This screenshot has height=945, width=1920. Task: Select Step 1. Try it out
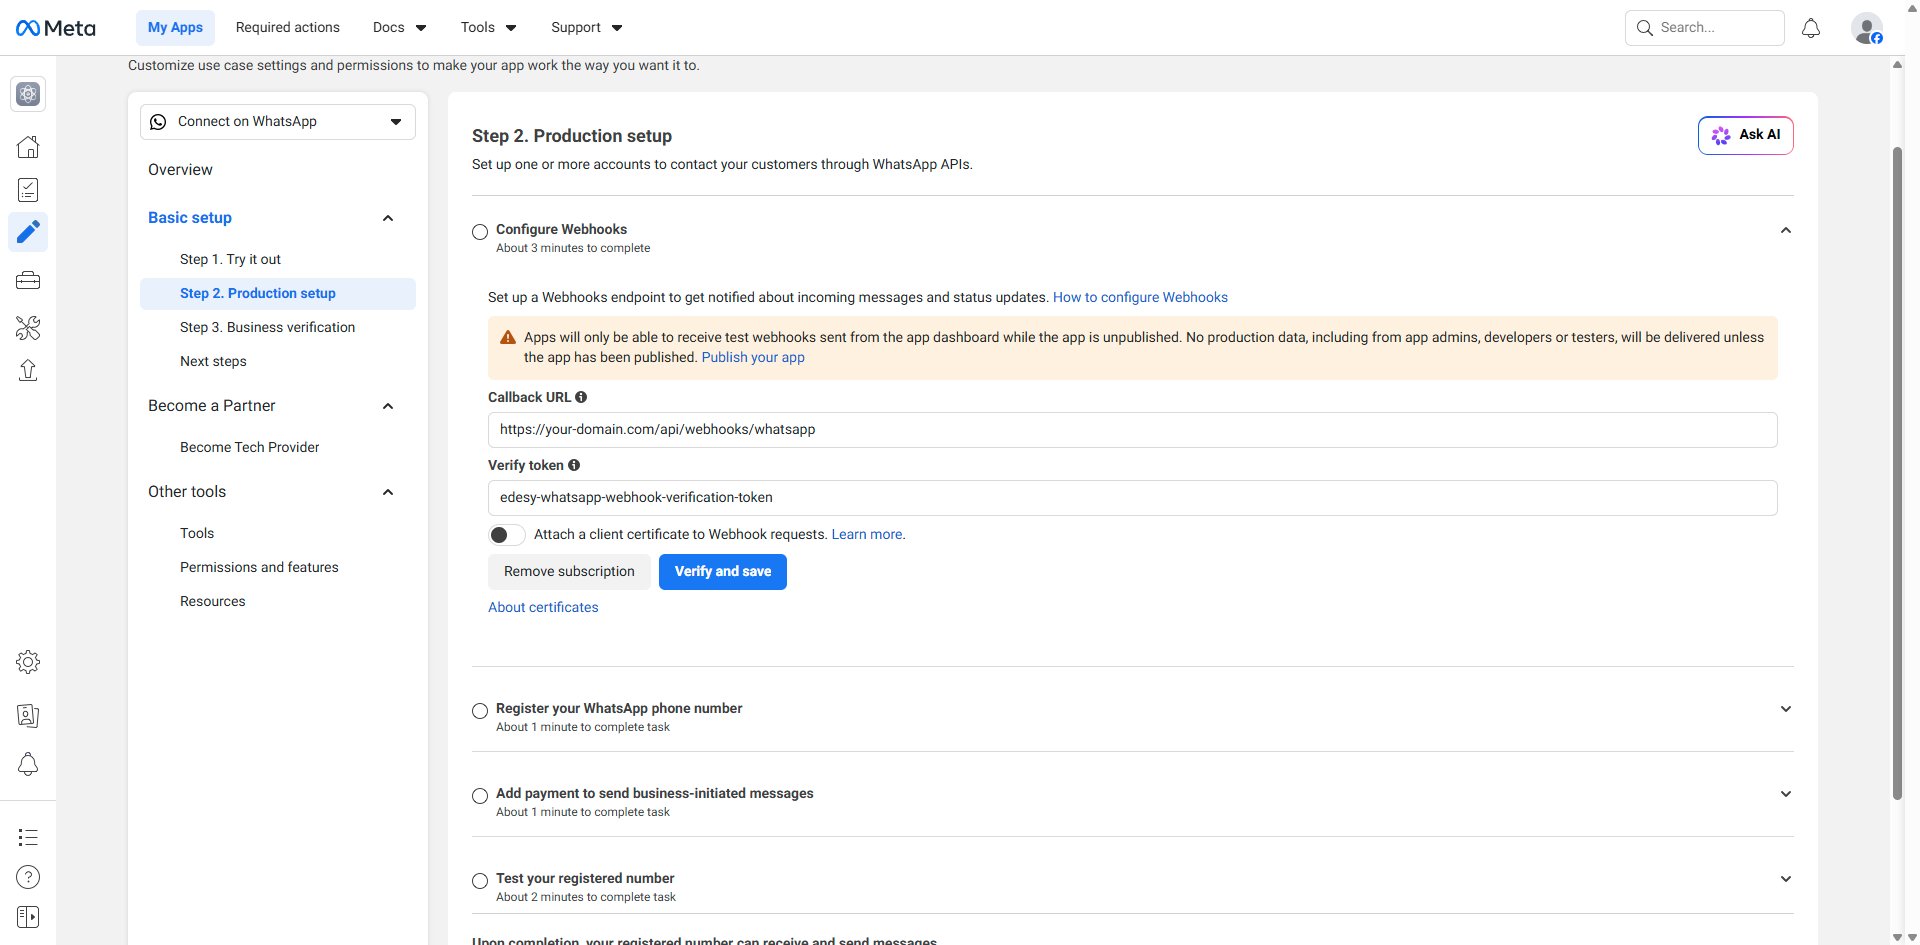click(230, 259)
